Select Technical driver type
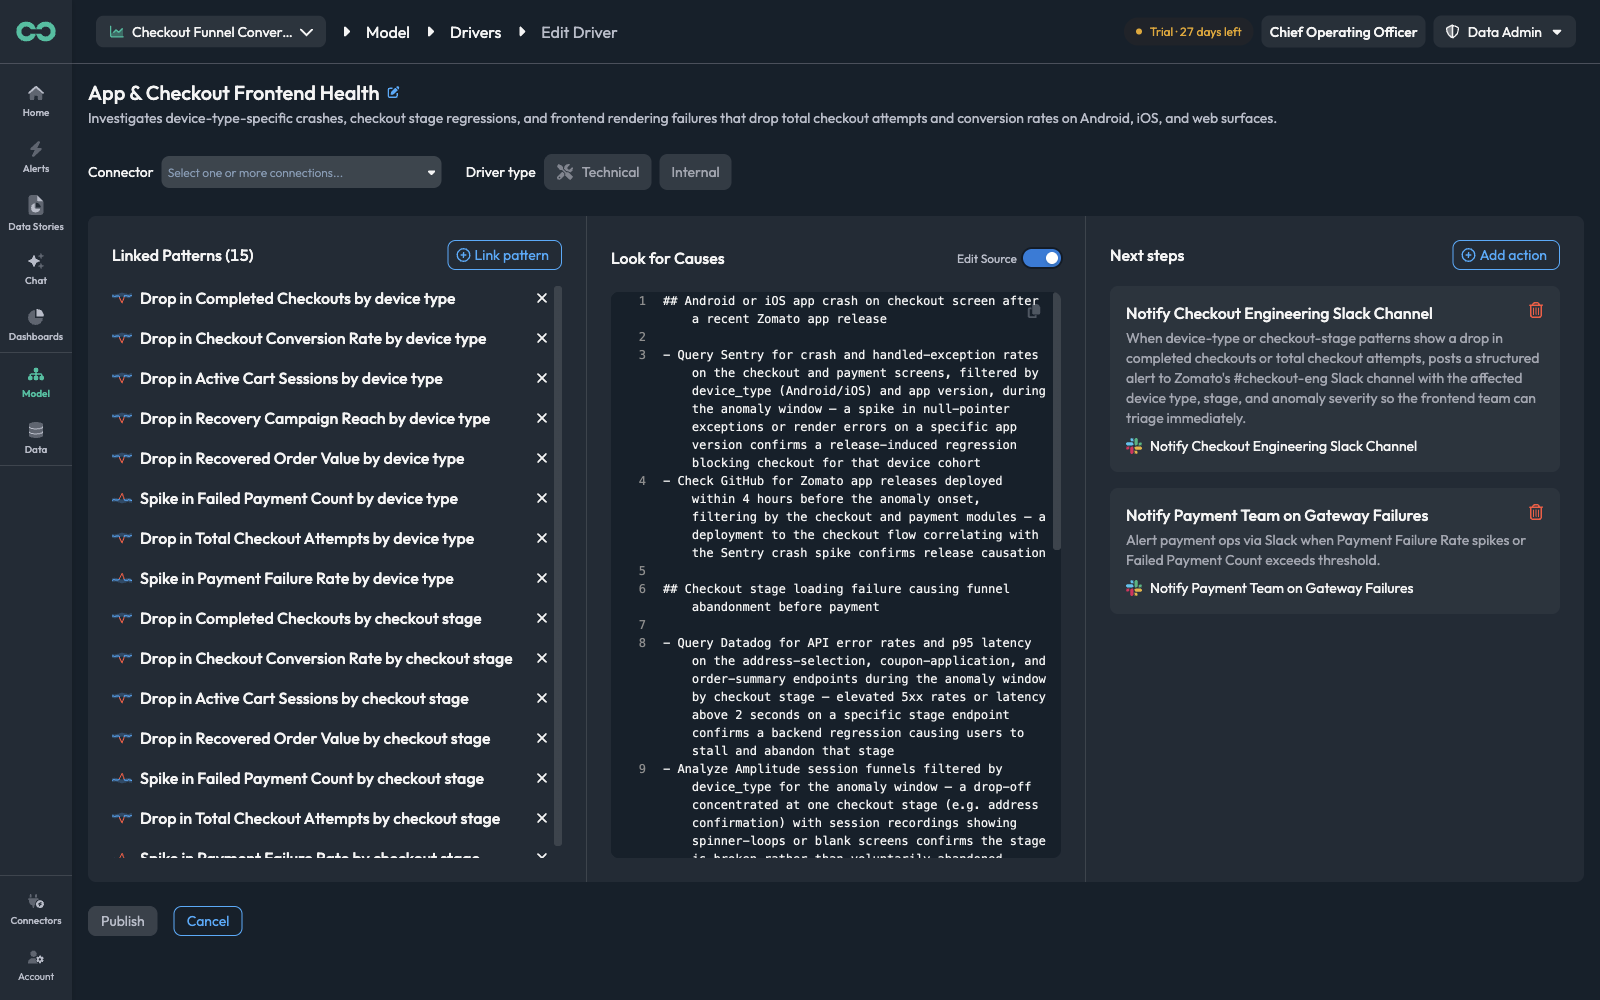Image resolution: width=1600 pixels, height=1000 pixels. tap(598, 172)
